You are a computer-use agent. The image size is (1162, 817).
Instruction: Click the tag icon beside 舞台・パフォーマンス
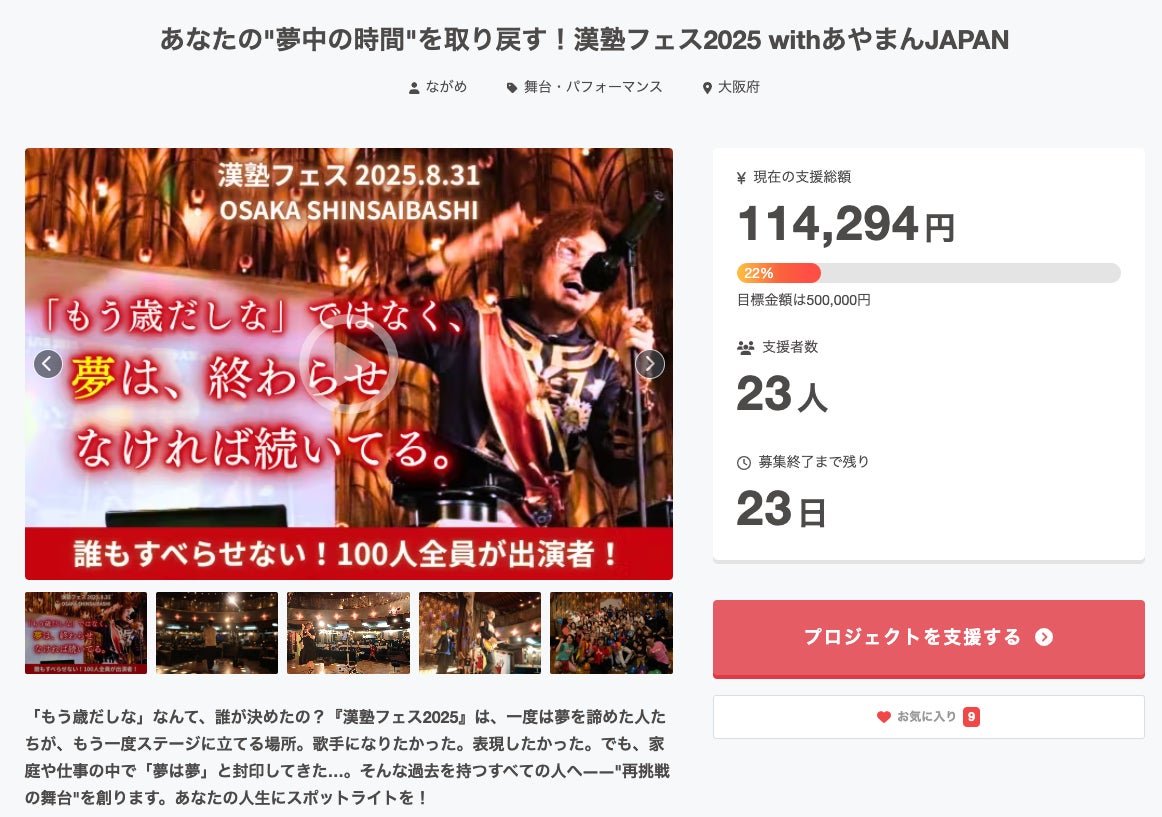point(512,87)
